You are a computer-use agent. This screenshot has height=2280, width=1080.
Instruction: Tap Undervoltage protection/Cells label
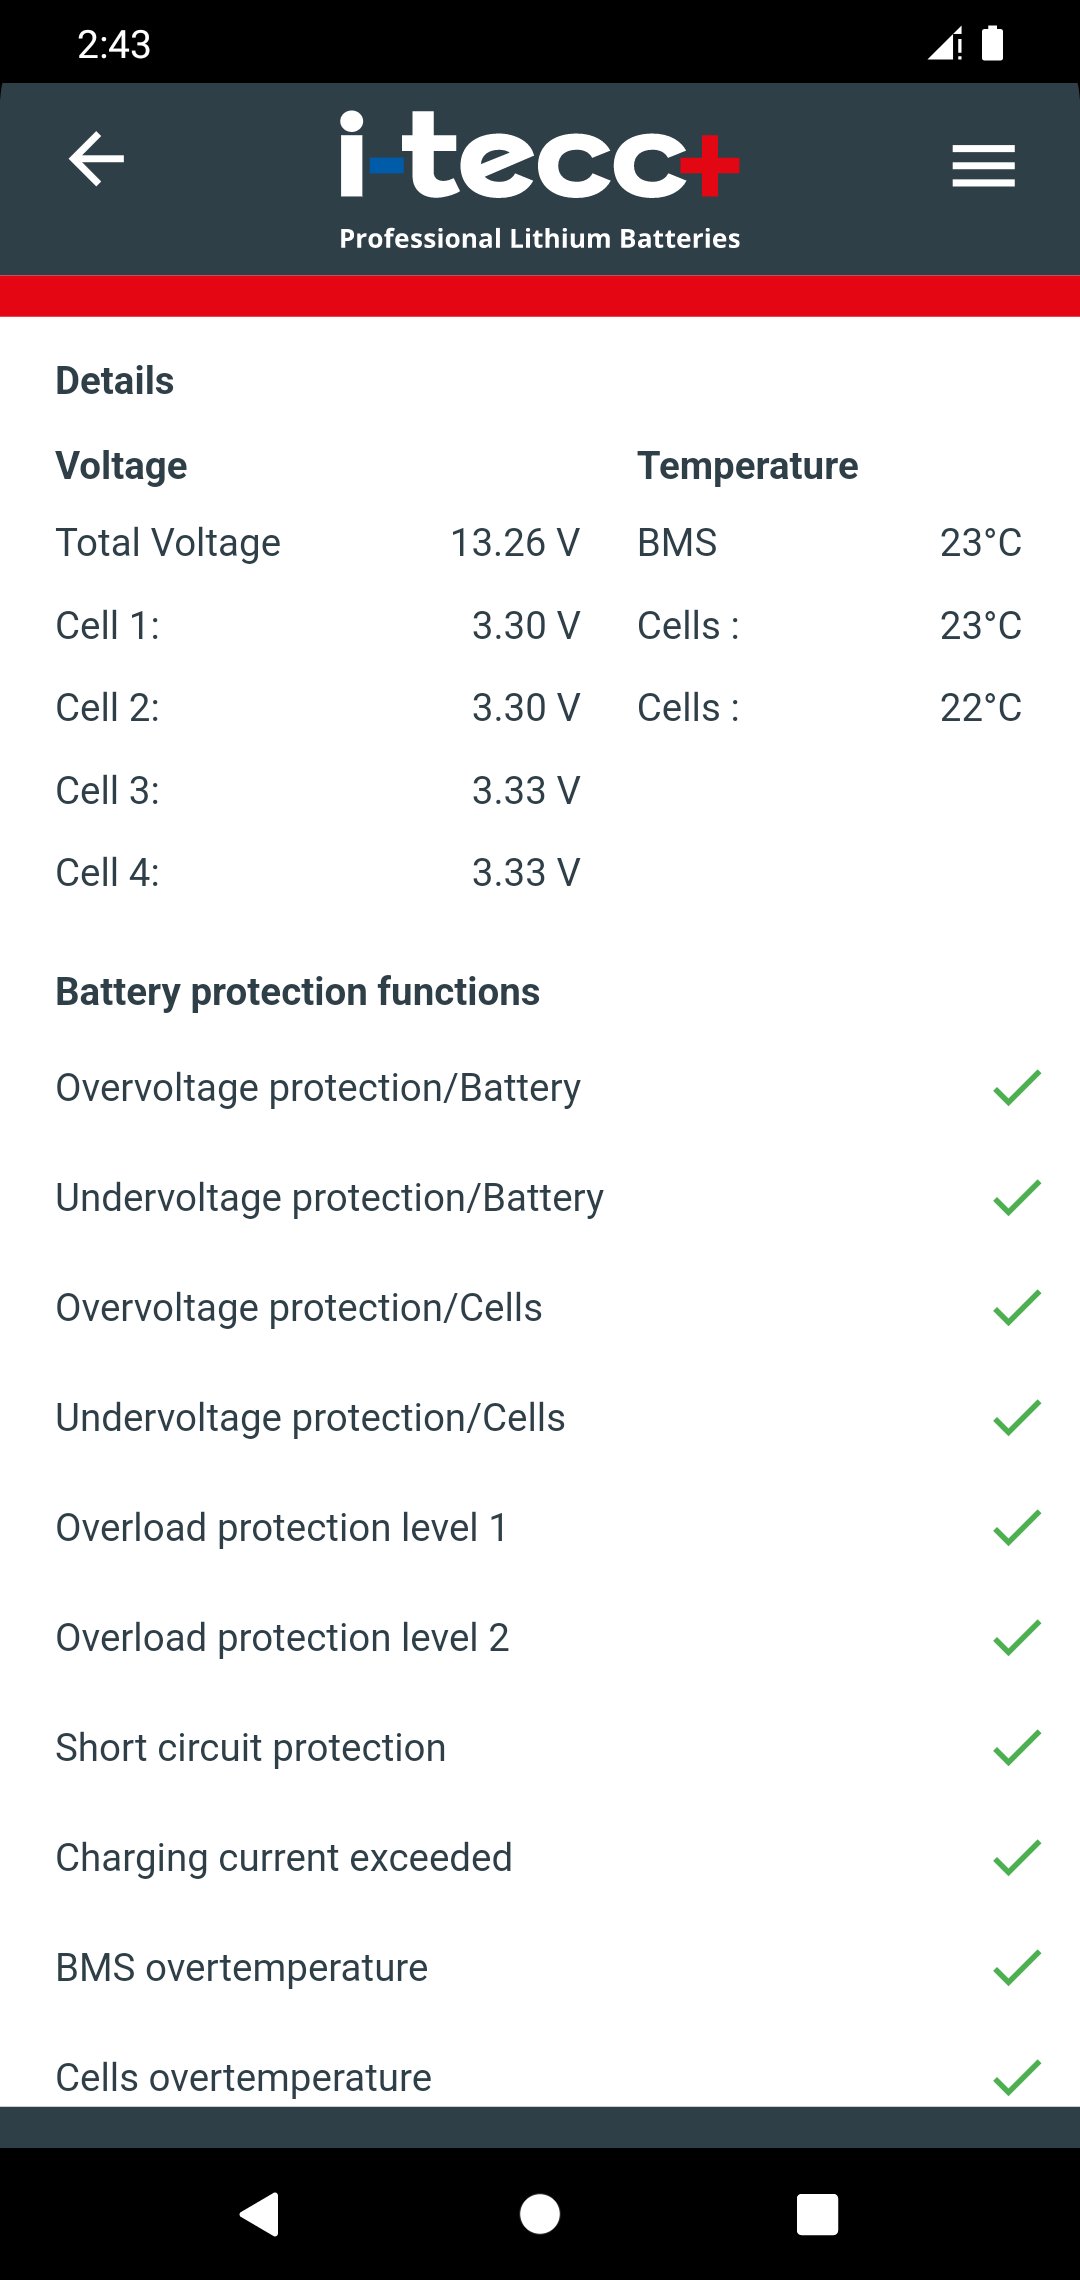(310, 1418)
